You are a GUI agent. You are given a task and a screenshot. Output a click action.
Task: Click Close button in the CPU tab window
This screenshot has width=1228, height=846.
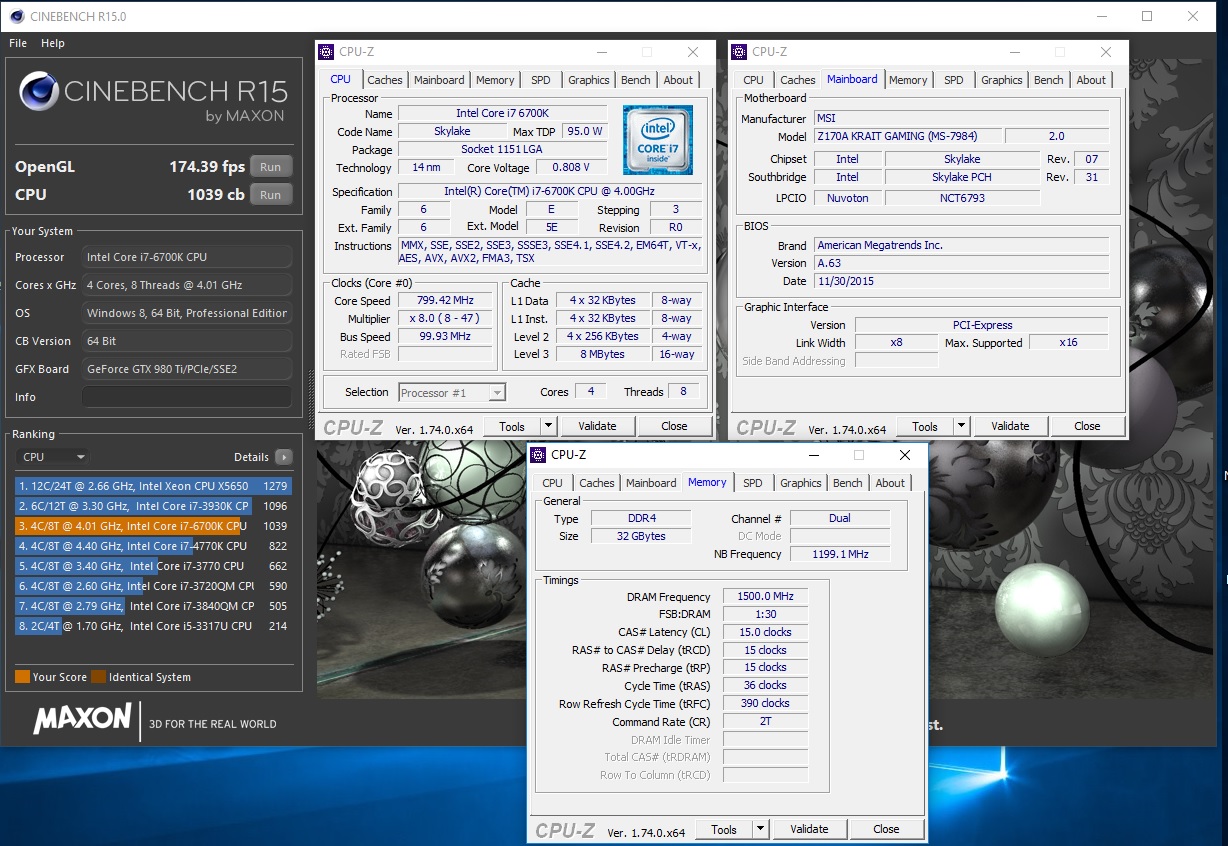coord(674,426)
